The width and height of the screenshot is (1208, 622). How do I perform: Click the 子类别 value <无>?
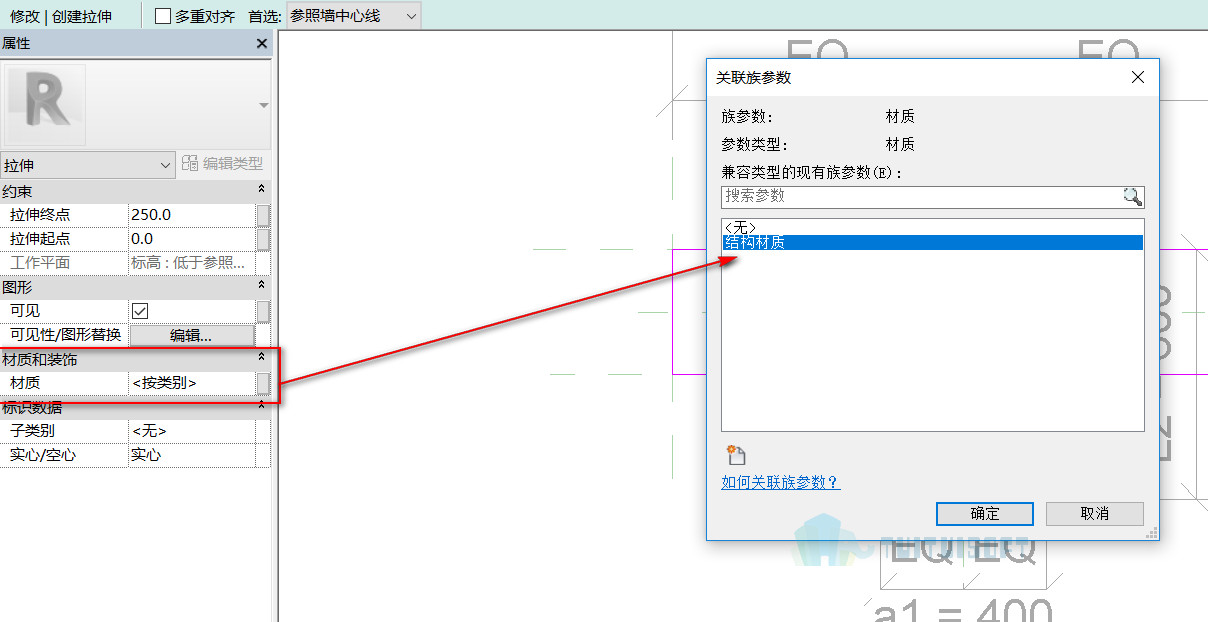click(192, 431)
